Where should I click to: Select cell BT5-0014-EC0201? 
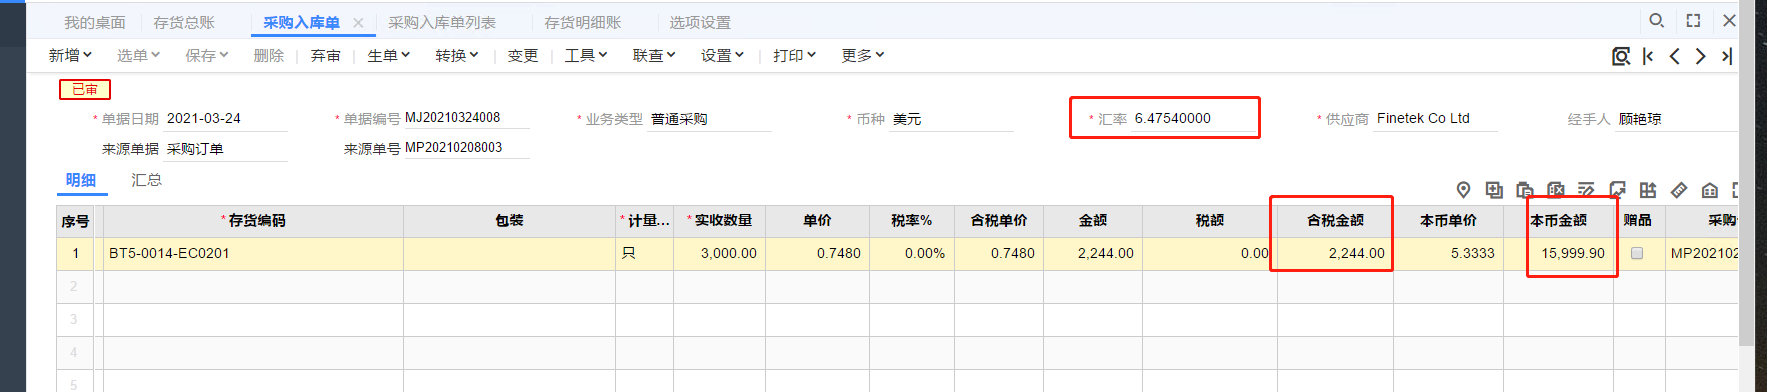pos(253,253)
